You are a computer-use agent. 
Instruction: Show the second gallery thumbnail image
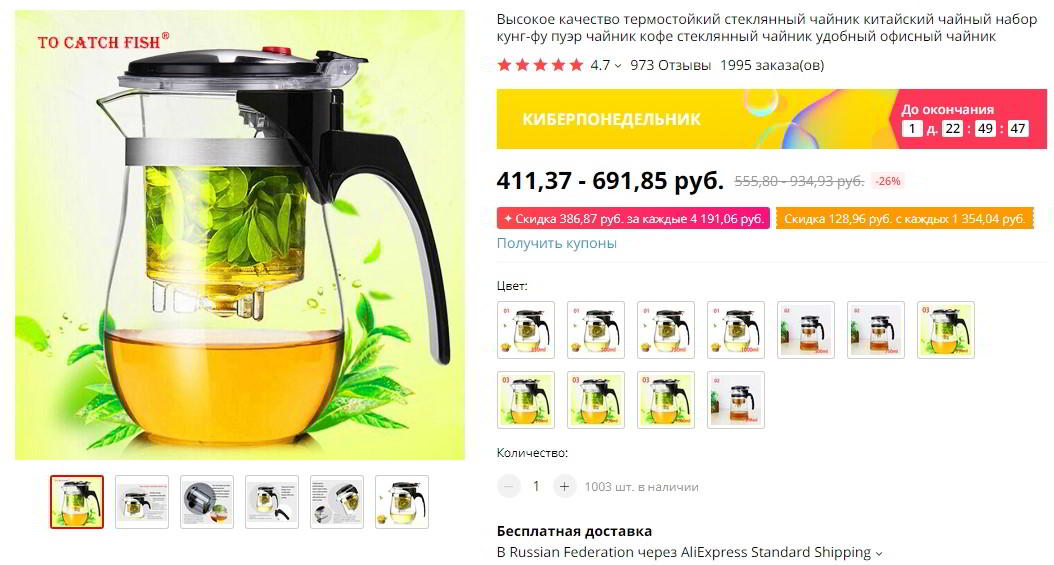[x=142, y=502]
